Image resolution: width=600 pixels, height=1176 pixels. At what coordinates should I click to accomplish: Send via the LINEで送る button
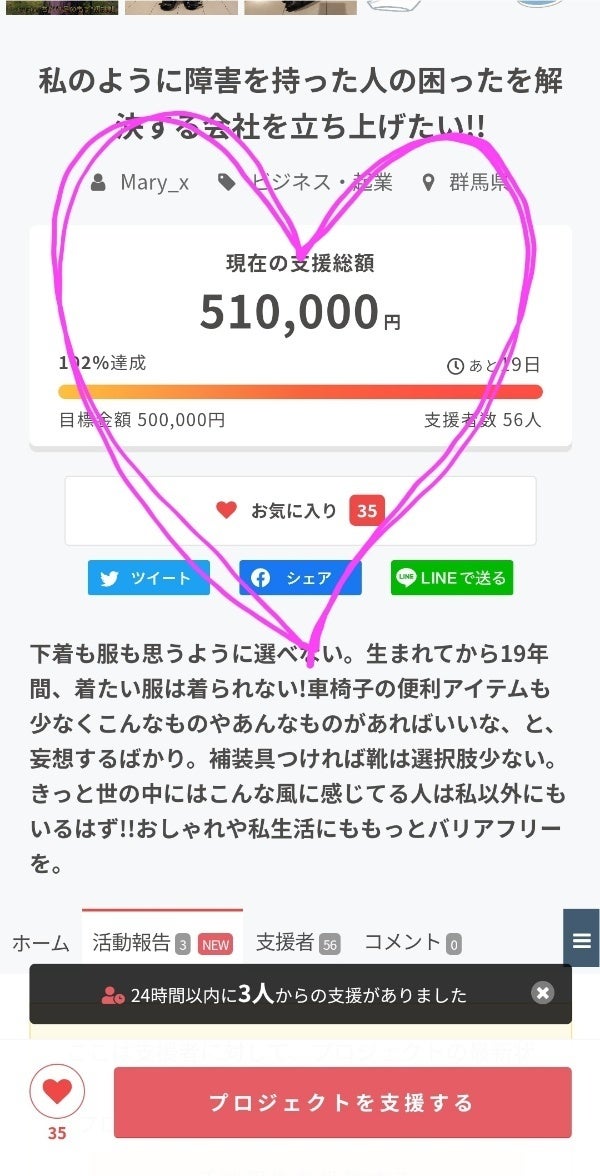pos(452,578)
